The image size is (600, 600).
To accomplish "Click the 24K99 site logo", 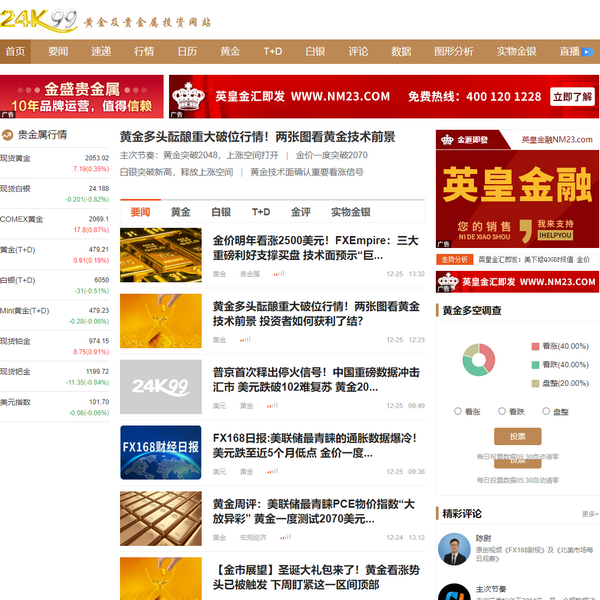I will click(x=40, y=18).
